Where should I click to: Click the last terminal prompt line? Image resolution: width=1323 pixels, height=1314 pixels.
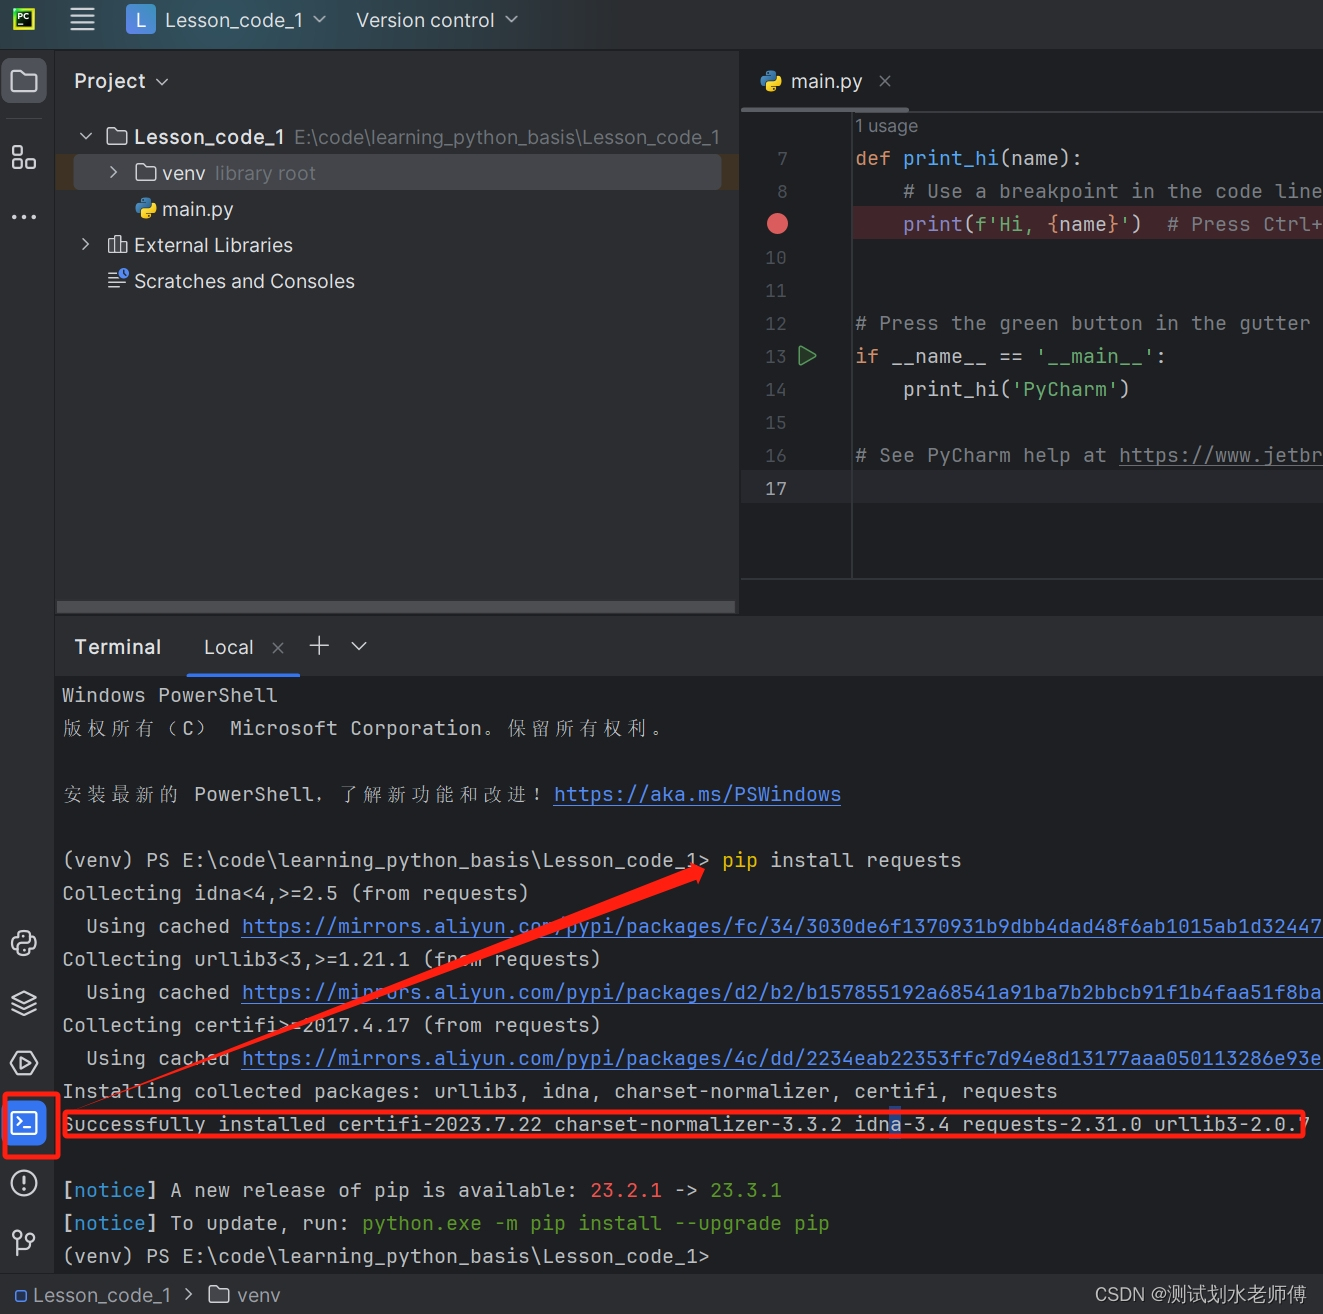pos(386,1256)
